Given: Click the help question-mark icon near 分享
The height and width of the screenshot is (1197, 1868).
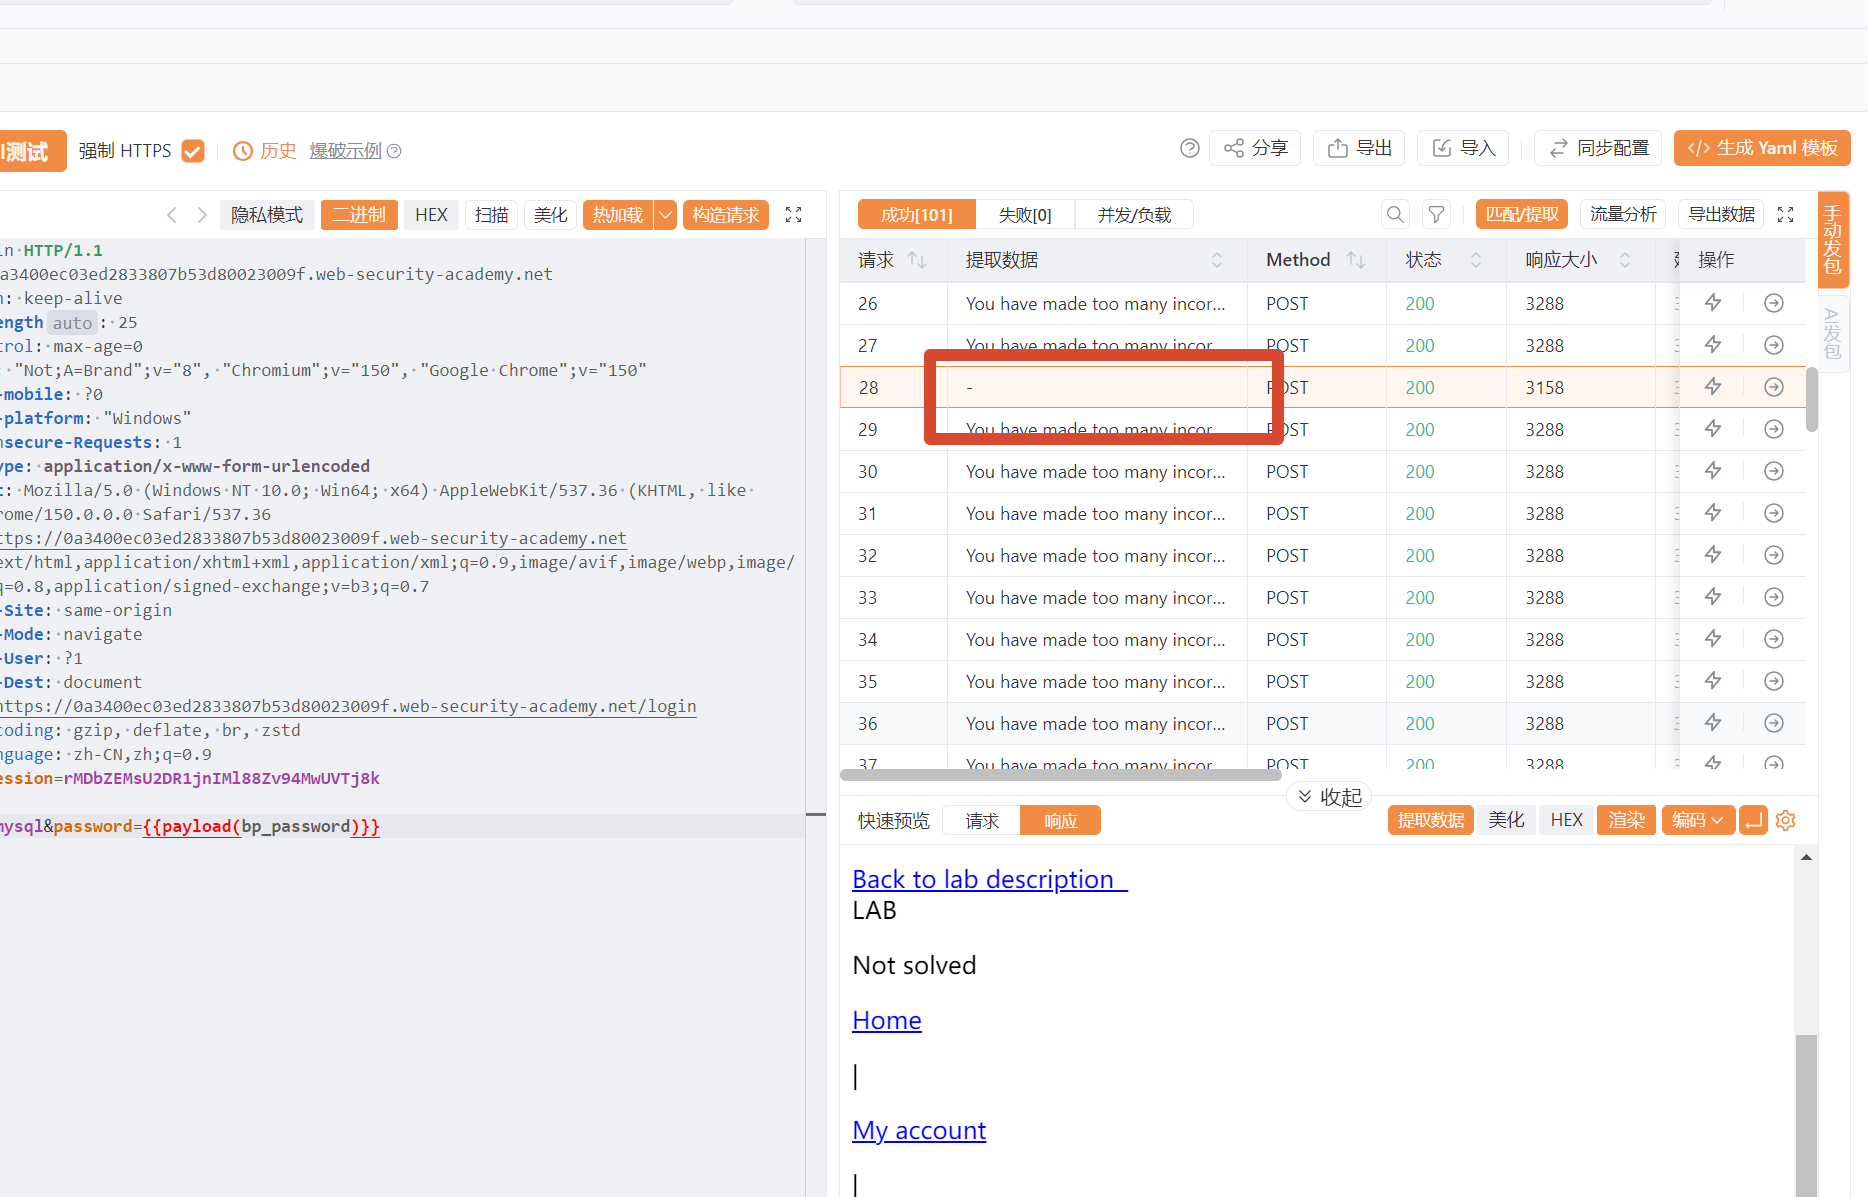Looking at the screenshot, I should [1189, 148].
